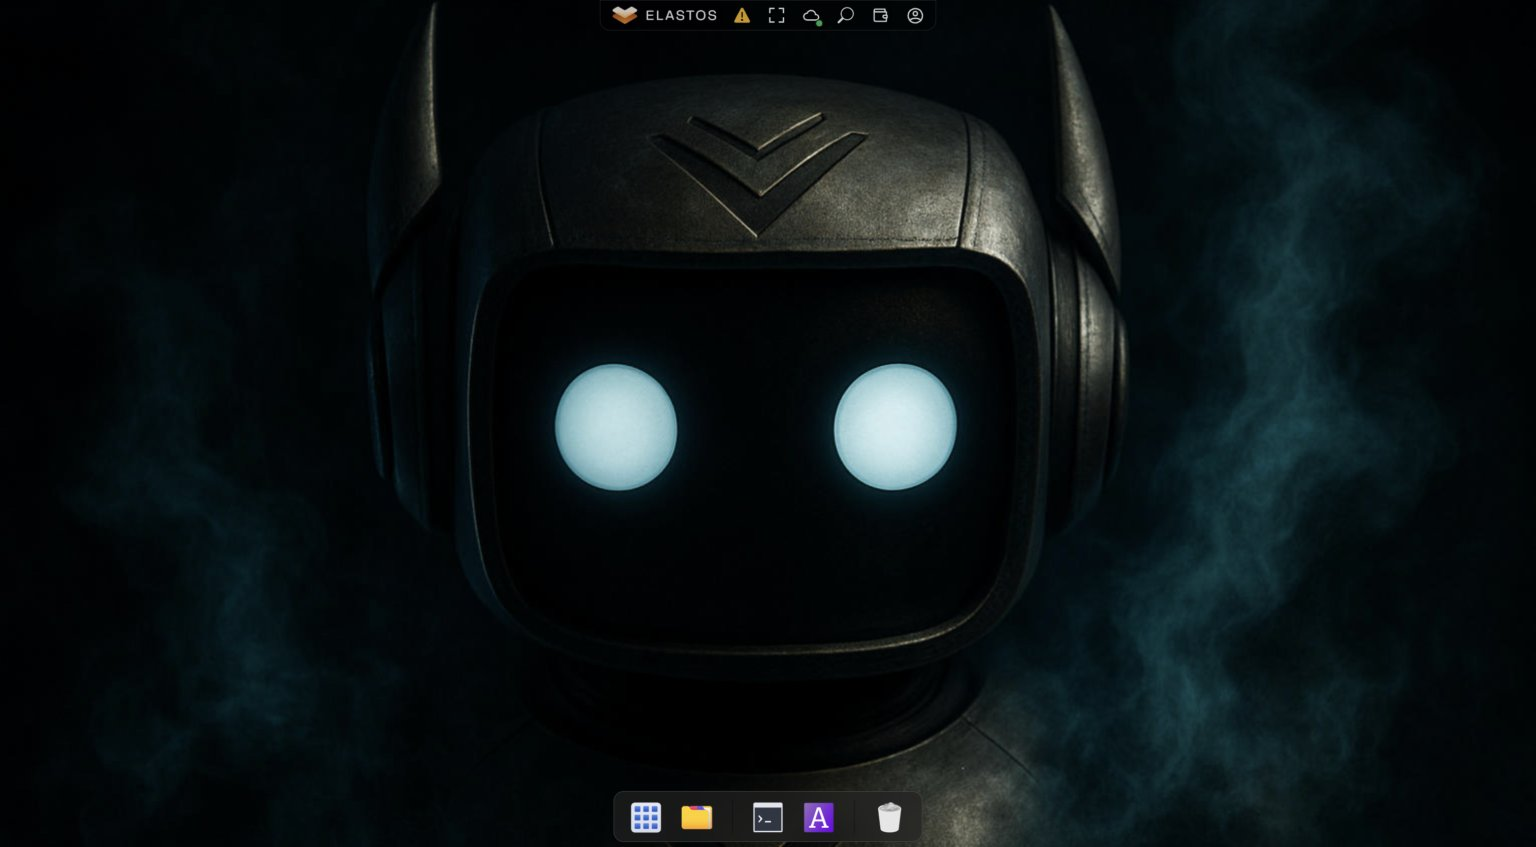Toggle fullscreen mode from top bar
Viewport: 1536px width, 847px height.
coord(776,15)
